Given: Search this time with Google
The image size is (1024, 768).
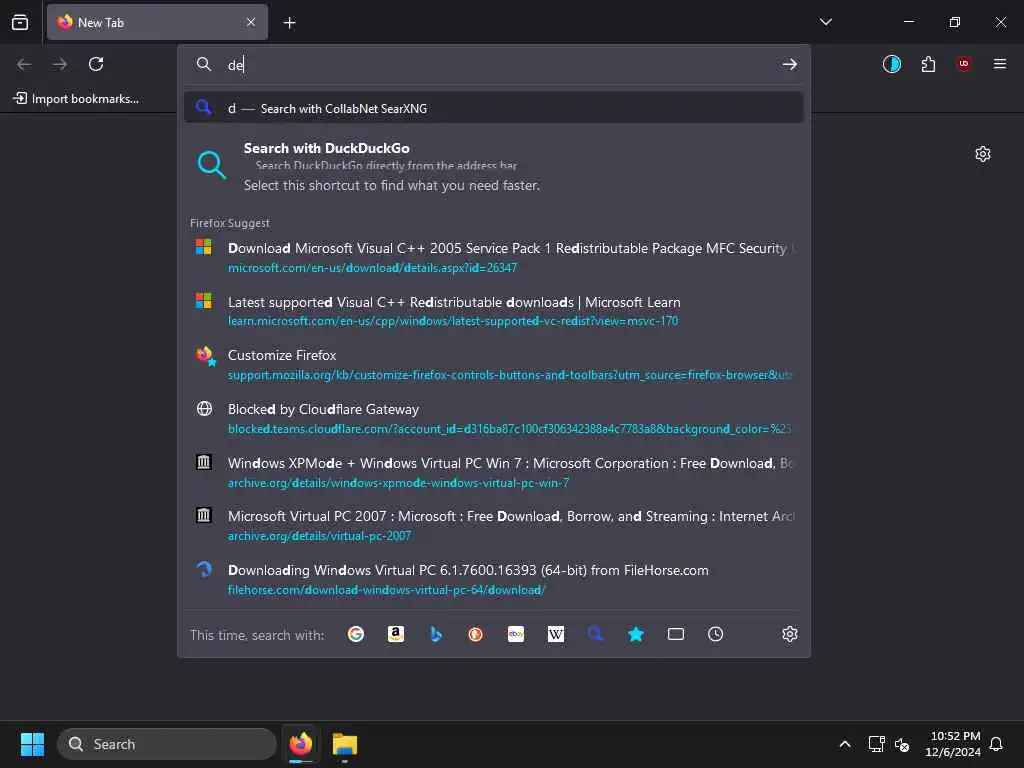Looking at the screenshot, I should (356, 634).
